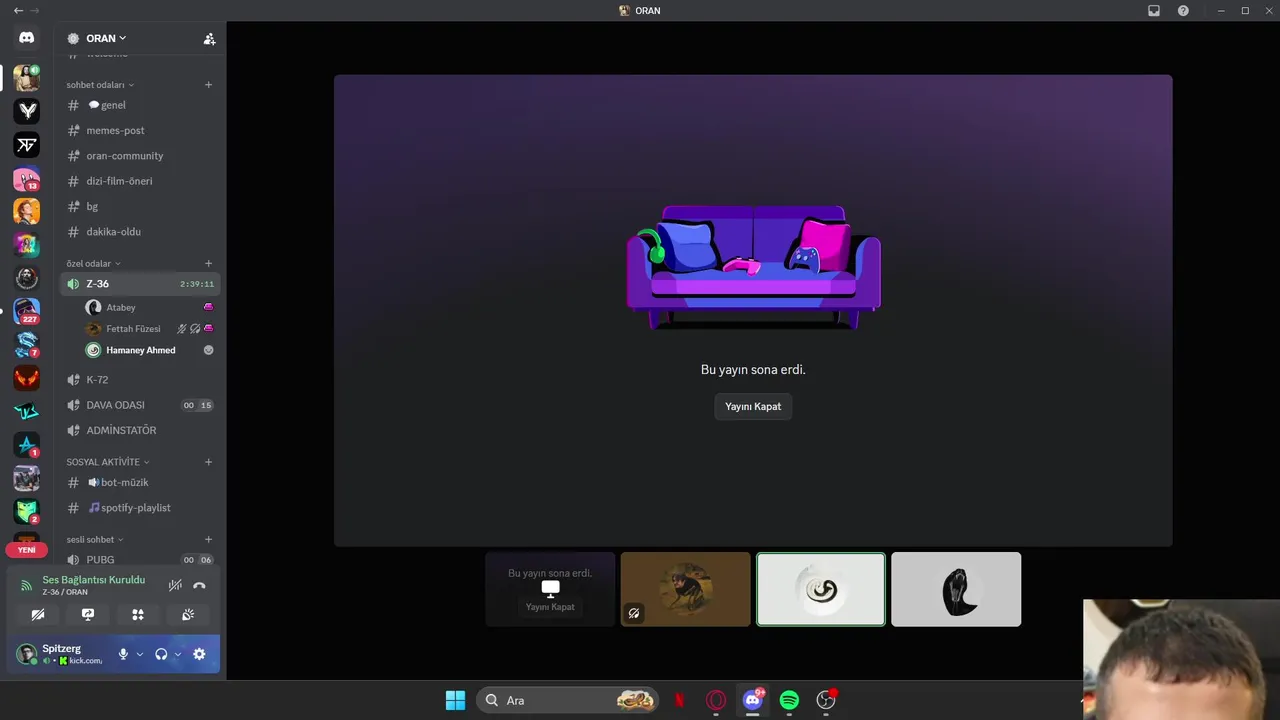Click user Hamaney Ahmed in voice channel
Viewport: 1280px width, 720px height.
click(x=150, y=350)
